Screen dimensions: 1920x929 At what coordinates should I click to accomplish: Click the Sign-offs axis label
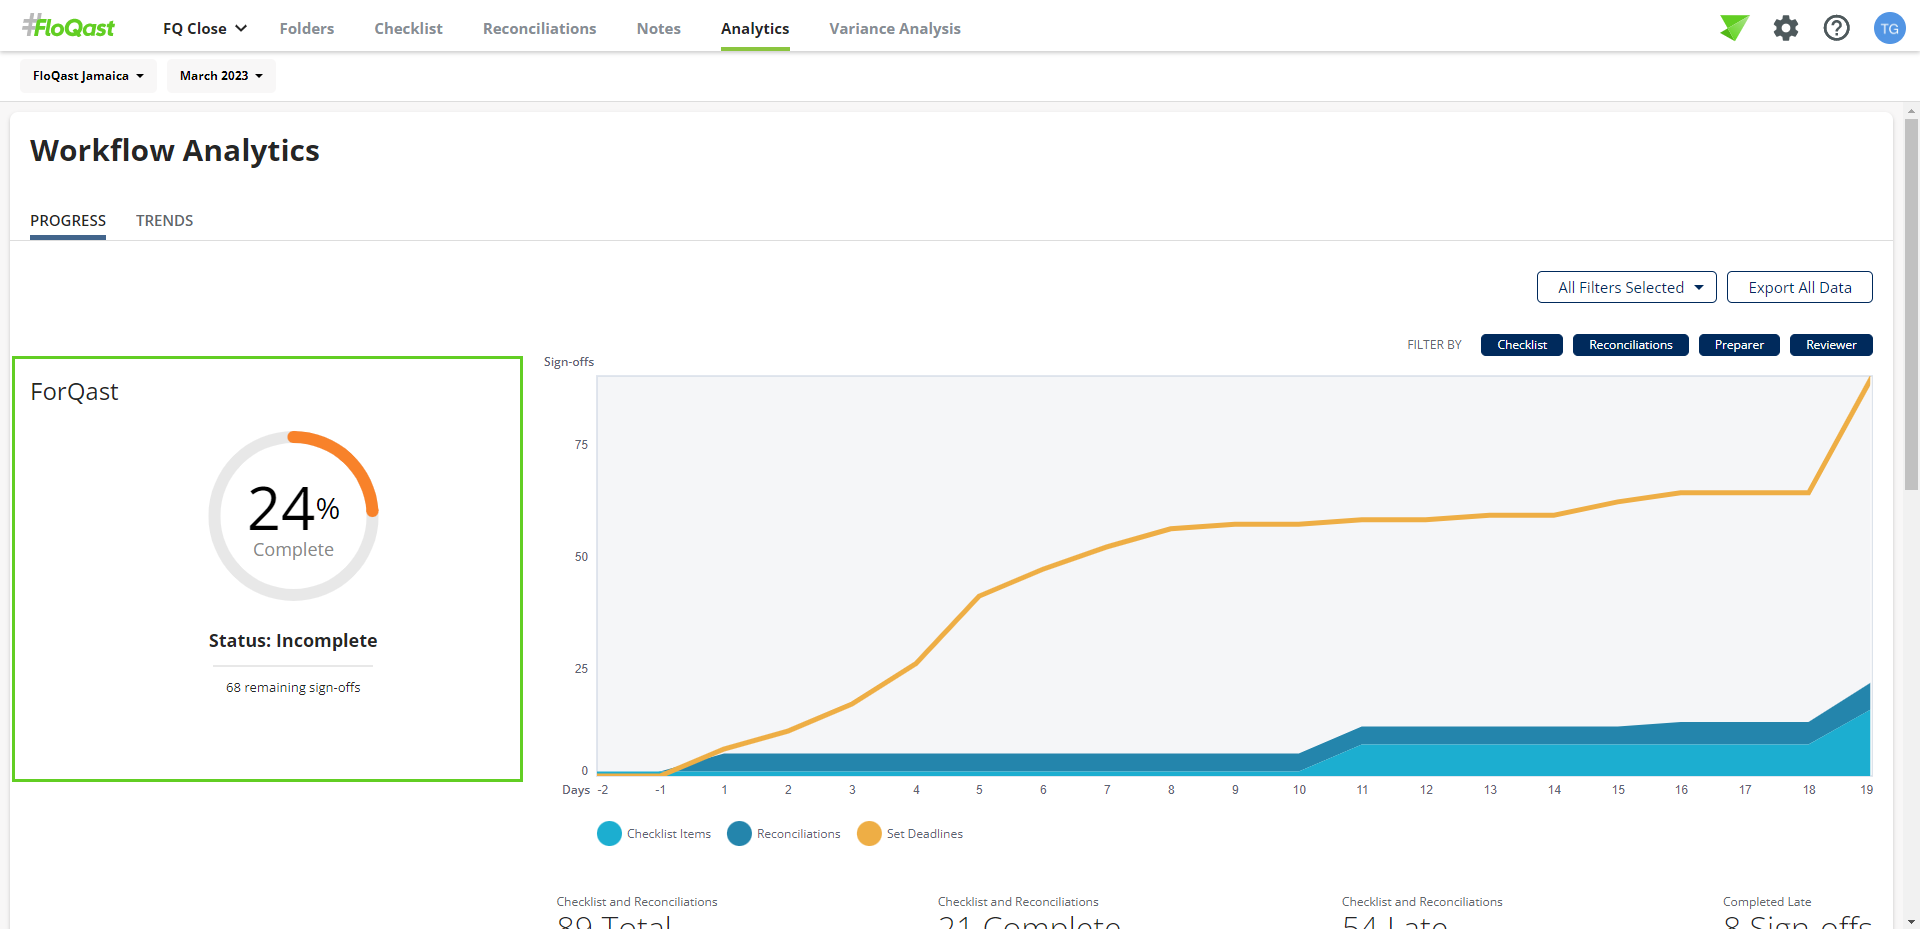click(x=569, y=362)
